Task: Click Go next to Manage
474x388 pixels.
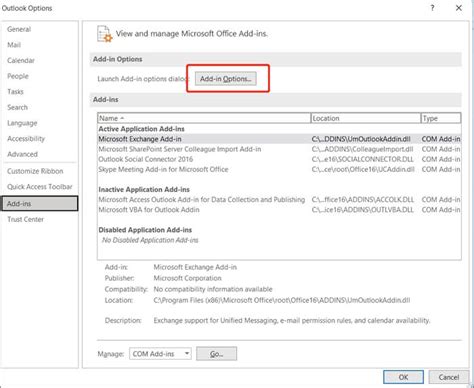Action: (x=217, y=354)
